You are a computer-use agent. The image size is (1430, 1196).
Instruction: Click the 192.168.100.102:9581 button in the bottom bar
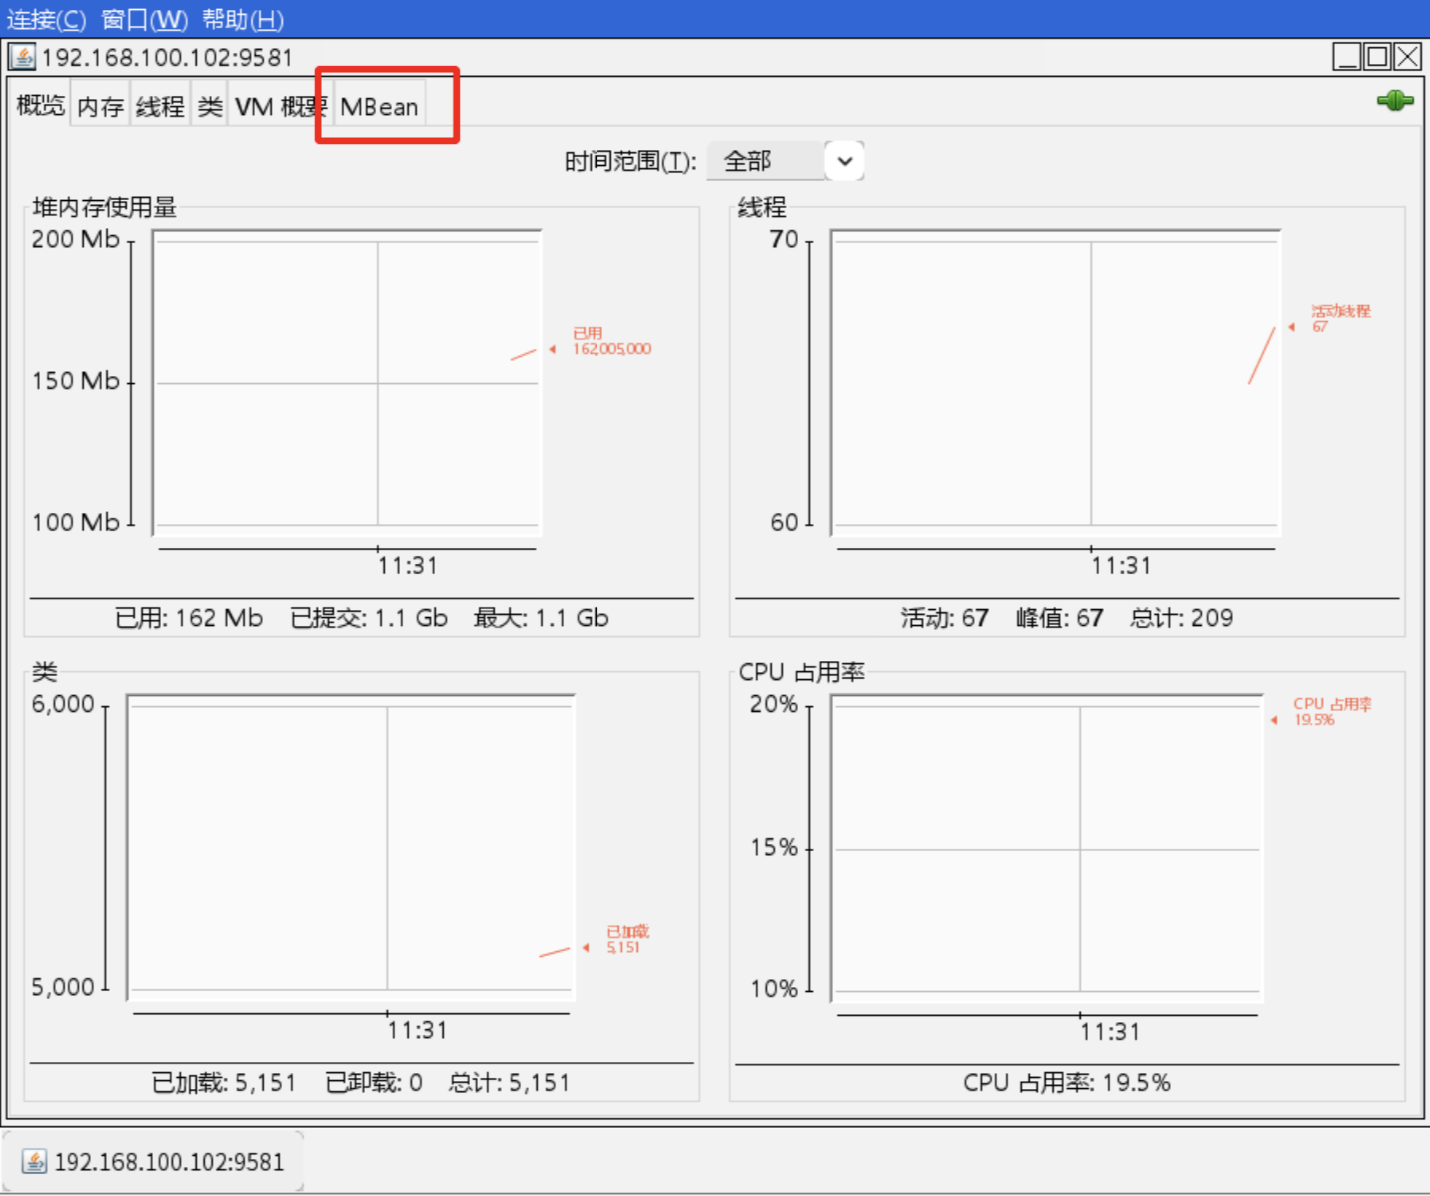pyautogui.click(x=153, y=1161)
